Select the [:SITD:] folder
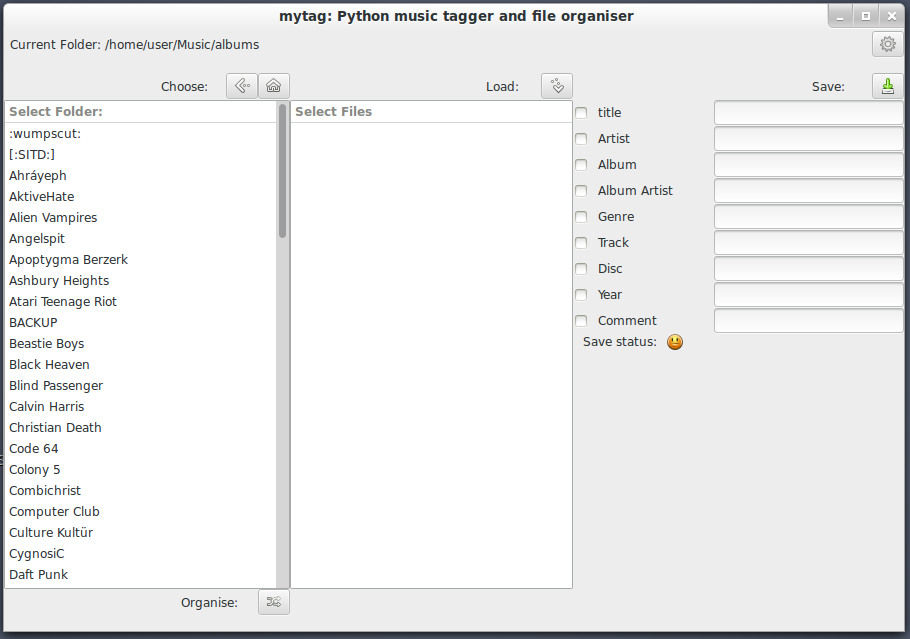 coord(140,154)
